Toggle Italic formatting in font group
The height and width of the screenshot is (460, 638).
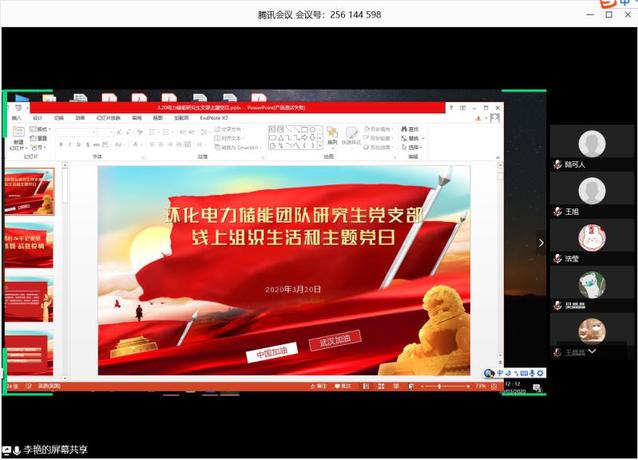pyautogui.click(x=68, y=144)
